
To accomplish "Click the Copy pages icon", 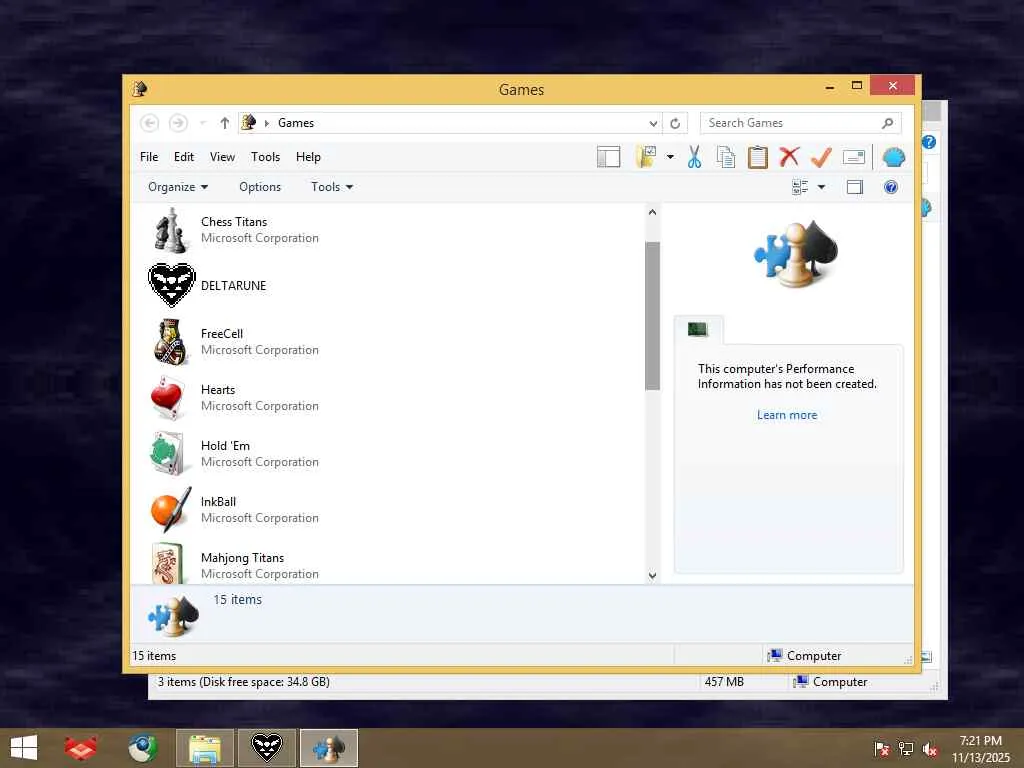I will (x=726, y=157).
